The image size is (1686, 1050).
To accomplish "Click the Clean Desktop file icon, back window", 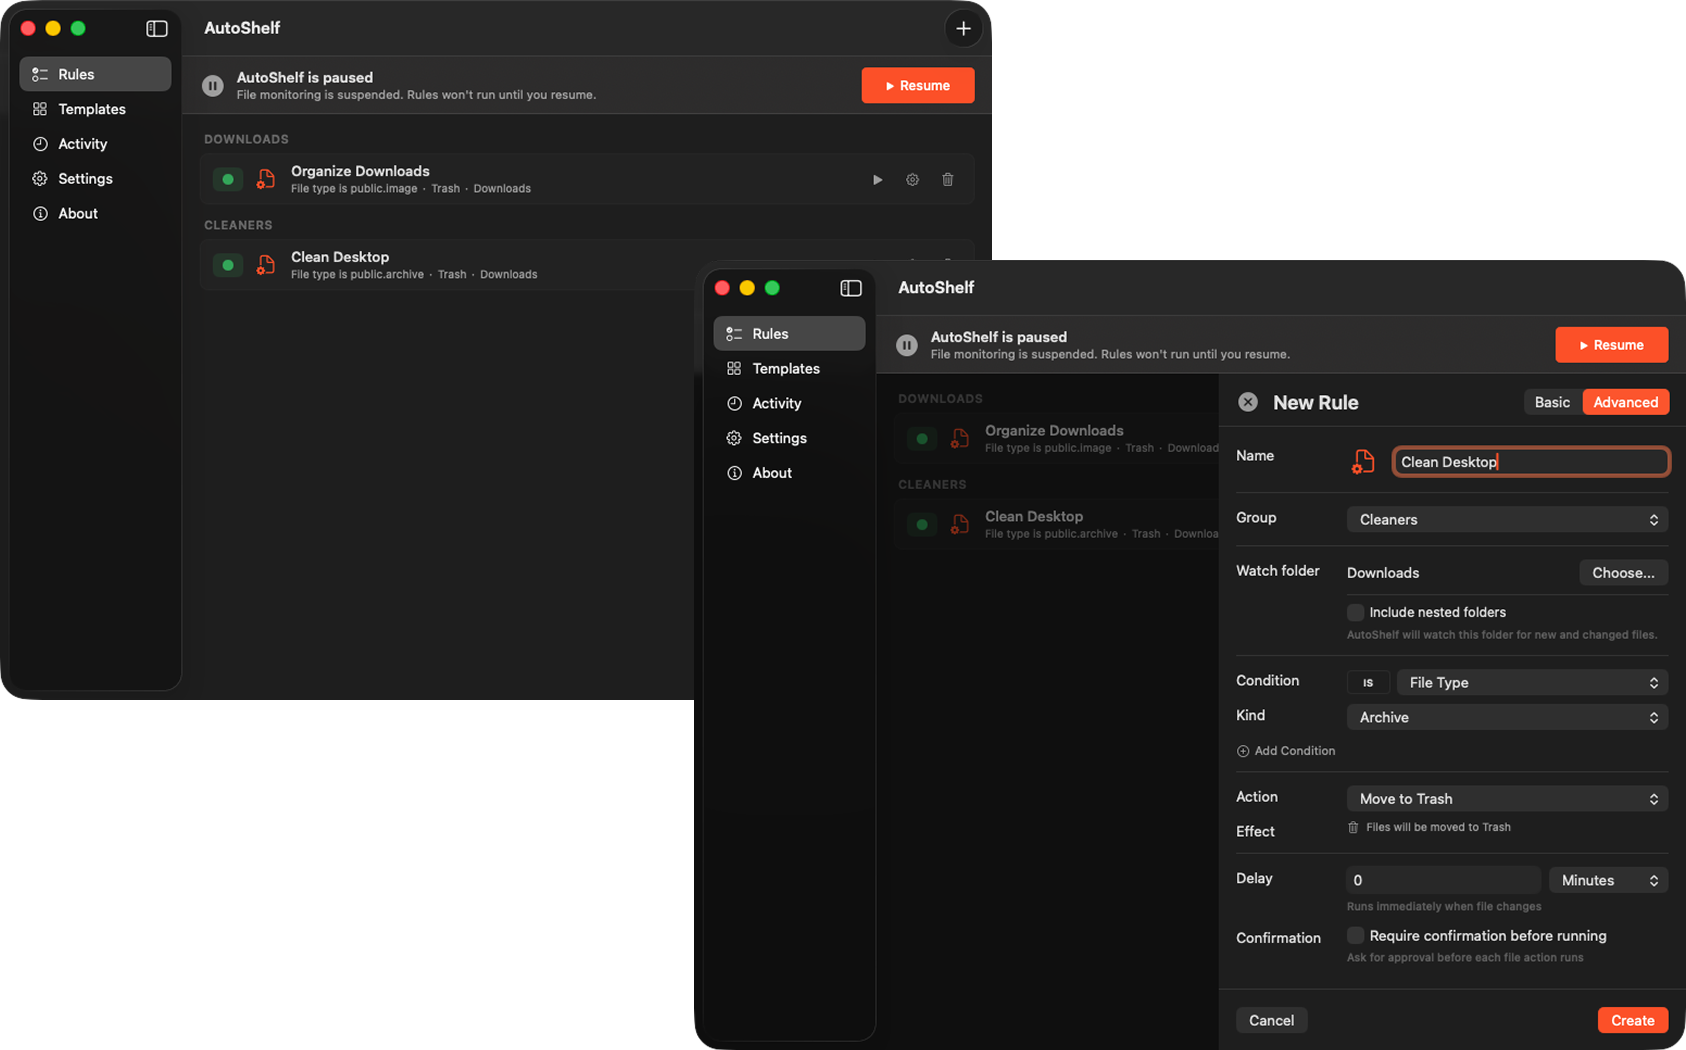I will [266, 265].
